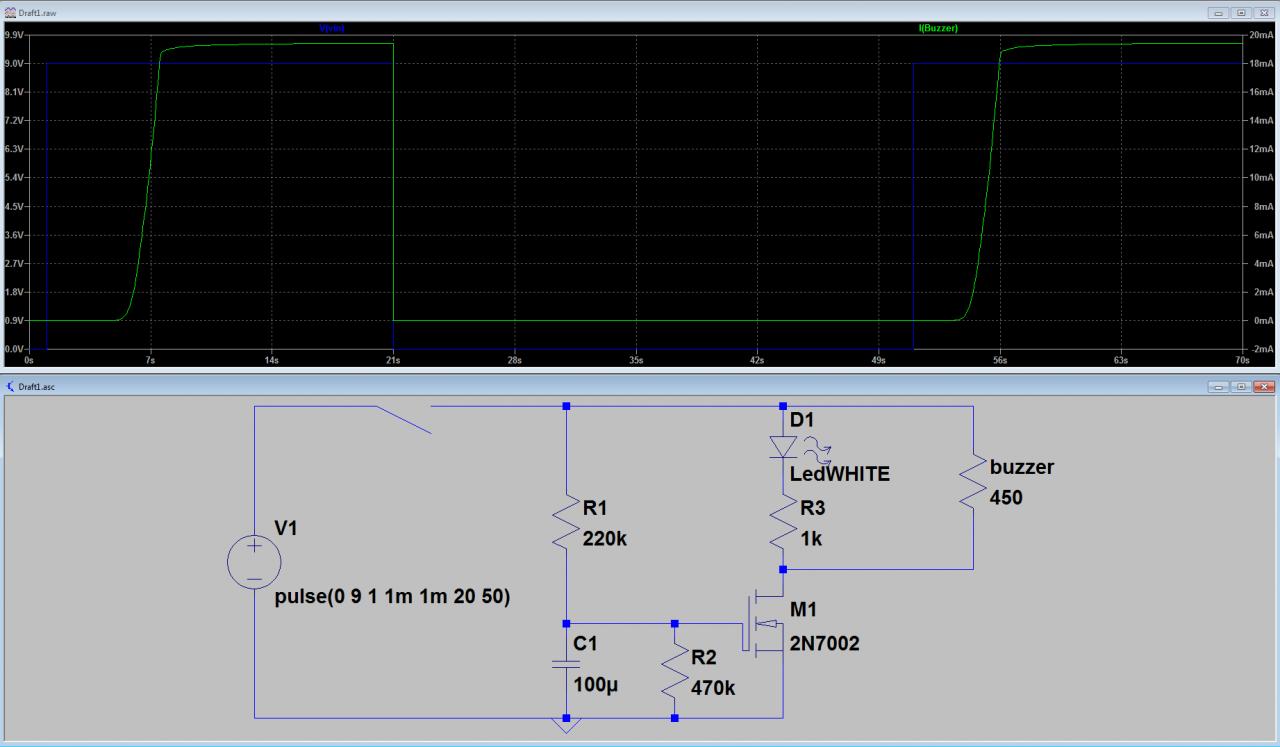Click the R2 resistor name label
This screenshot has width=1280, height=747.
703,657
